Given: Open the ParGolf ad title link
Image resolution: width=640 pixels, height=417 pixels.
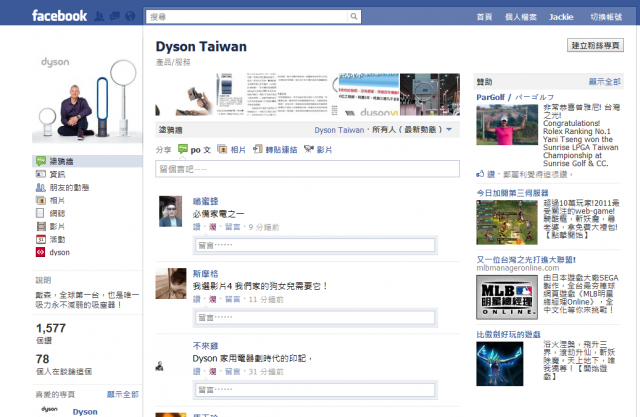Looking at the screenshot, I should (x=515, y=97).
